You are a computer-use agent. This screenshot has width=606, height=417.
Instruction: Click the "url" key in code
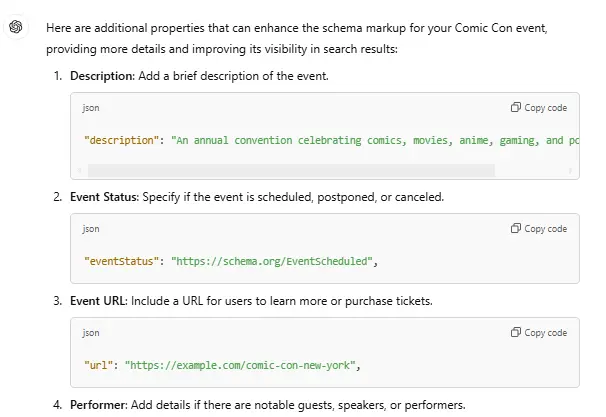99,366
